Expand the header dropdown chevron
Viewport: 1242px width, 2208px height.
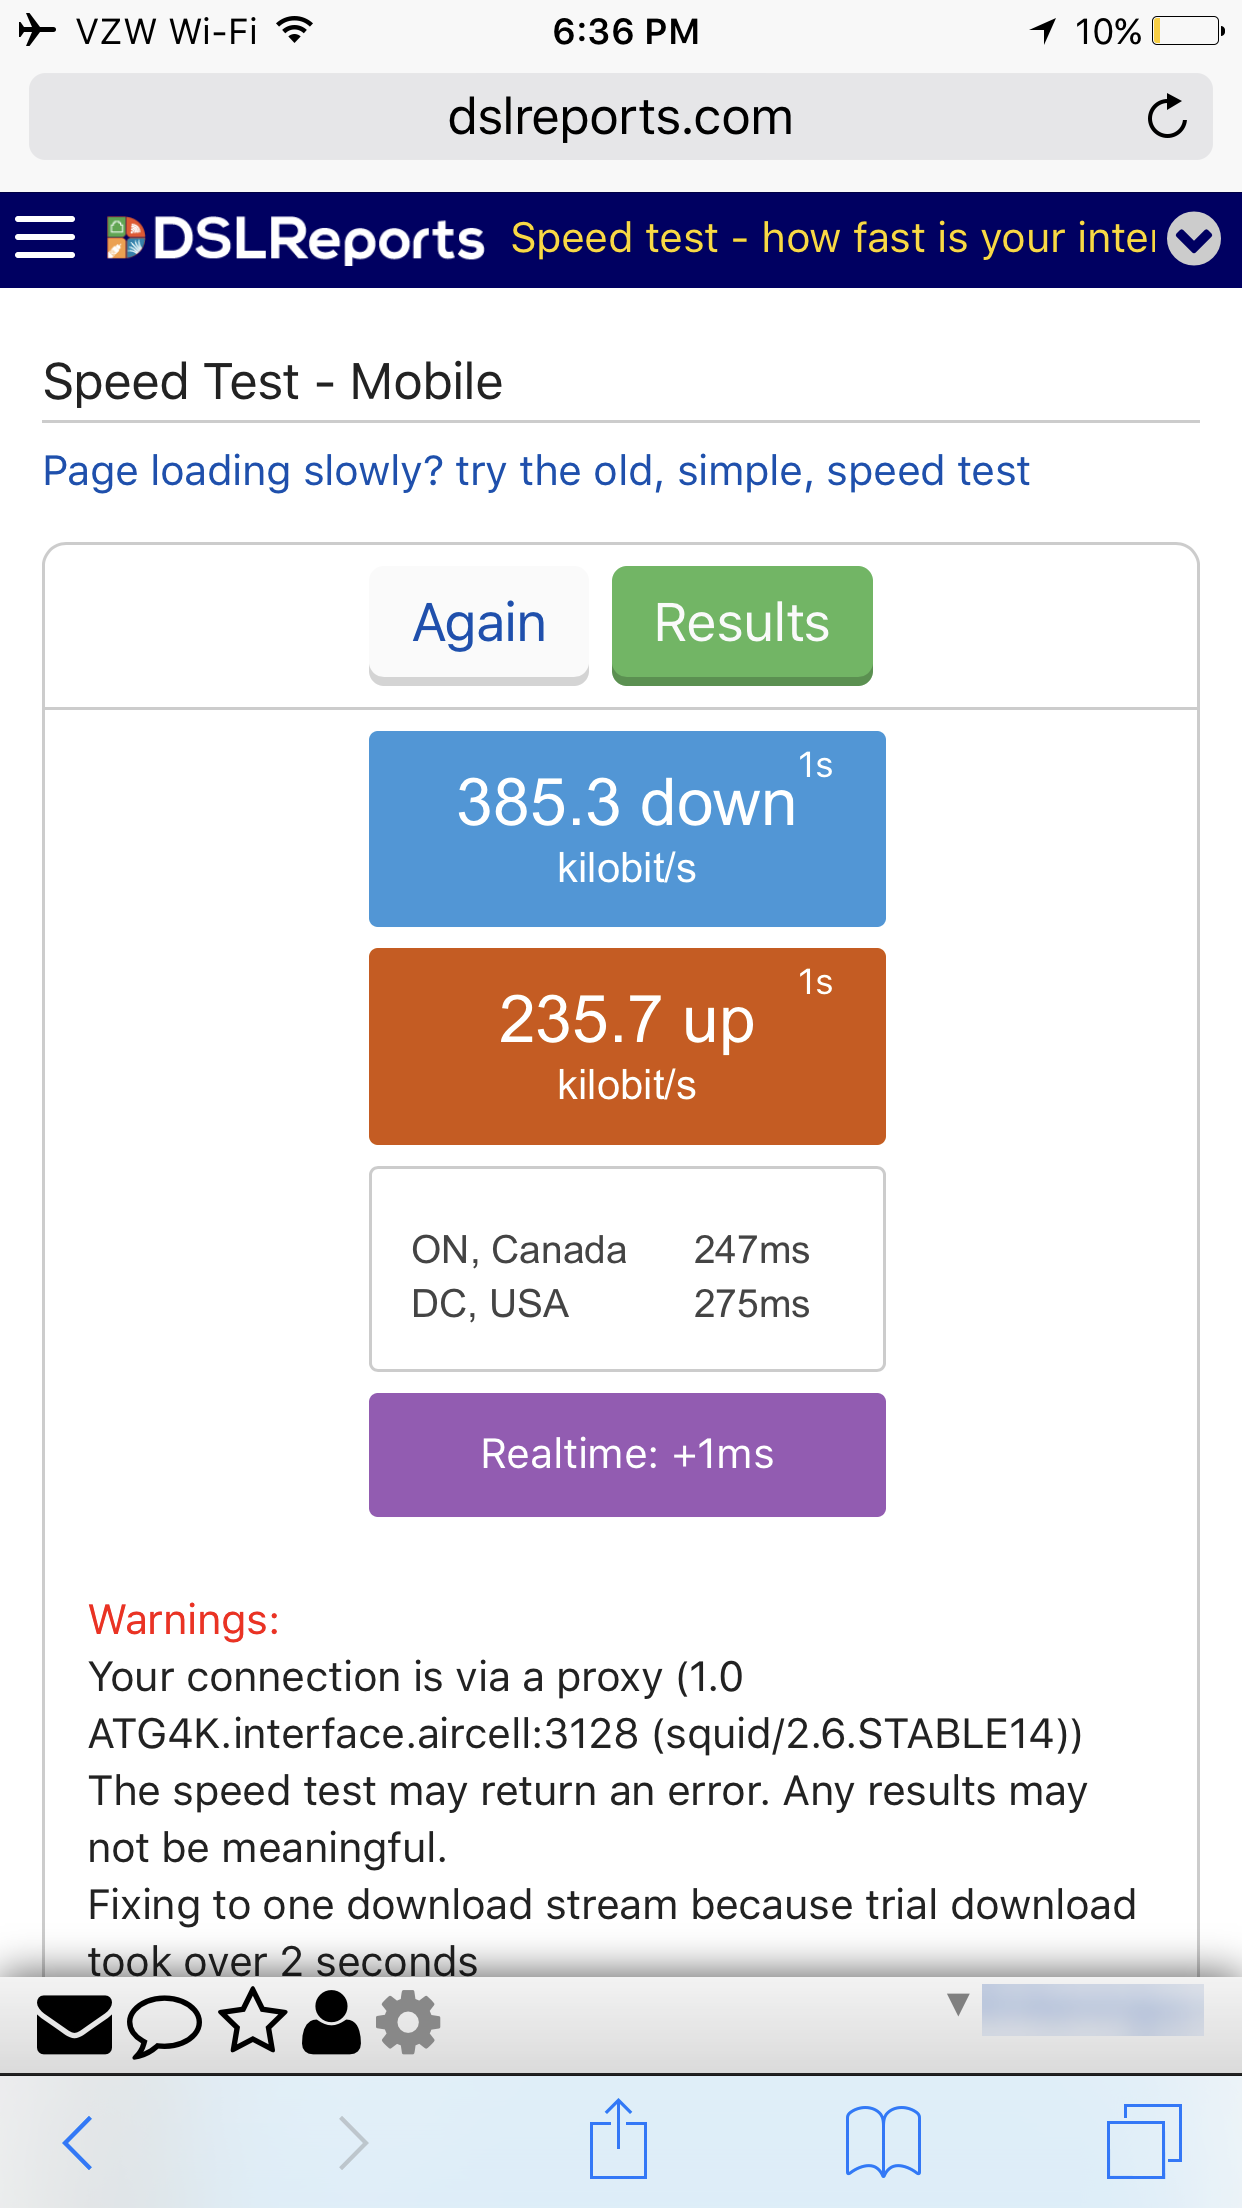[x=1194, y=239]
